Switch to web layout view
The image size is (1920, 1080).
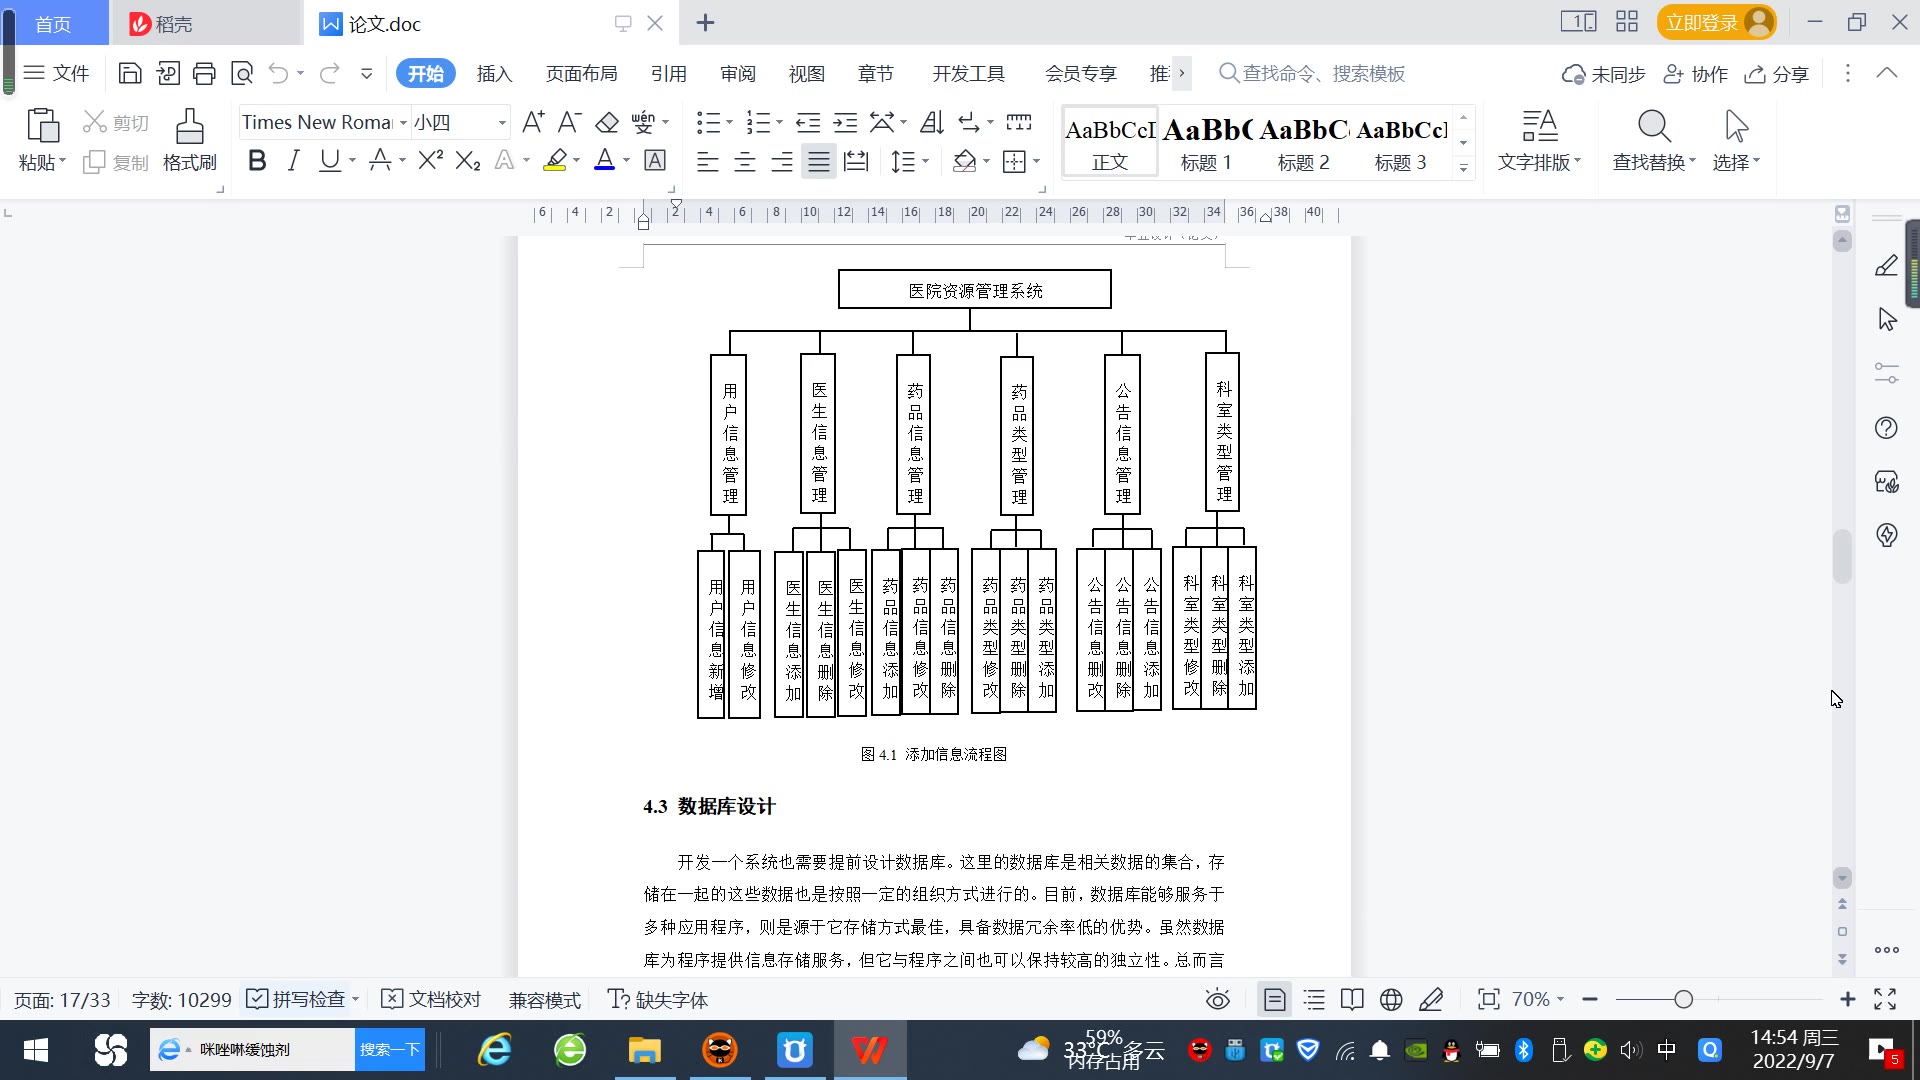pyautogui.click(x=1391, y=999)
